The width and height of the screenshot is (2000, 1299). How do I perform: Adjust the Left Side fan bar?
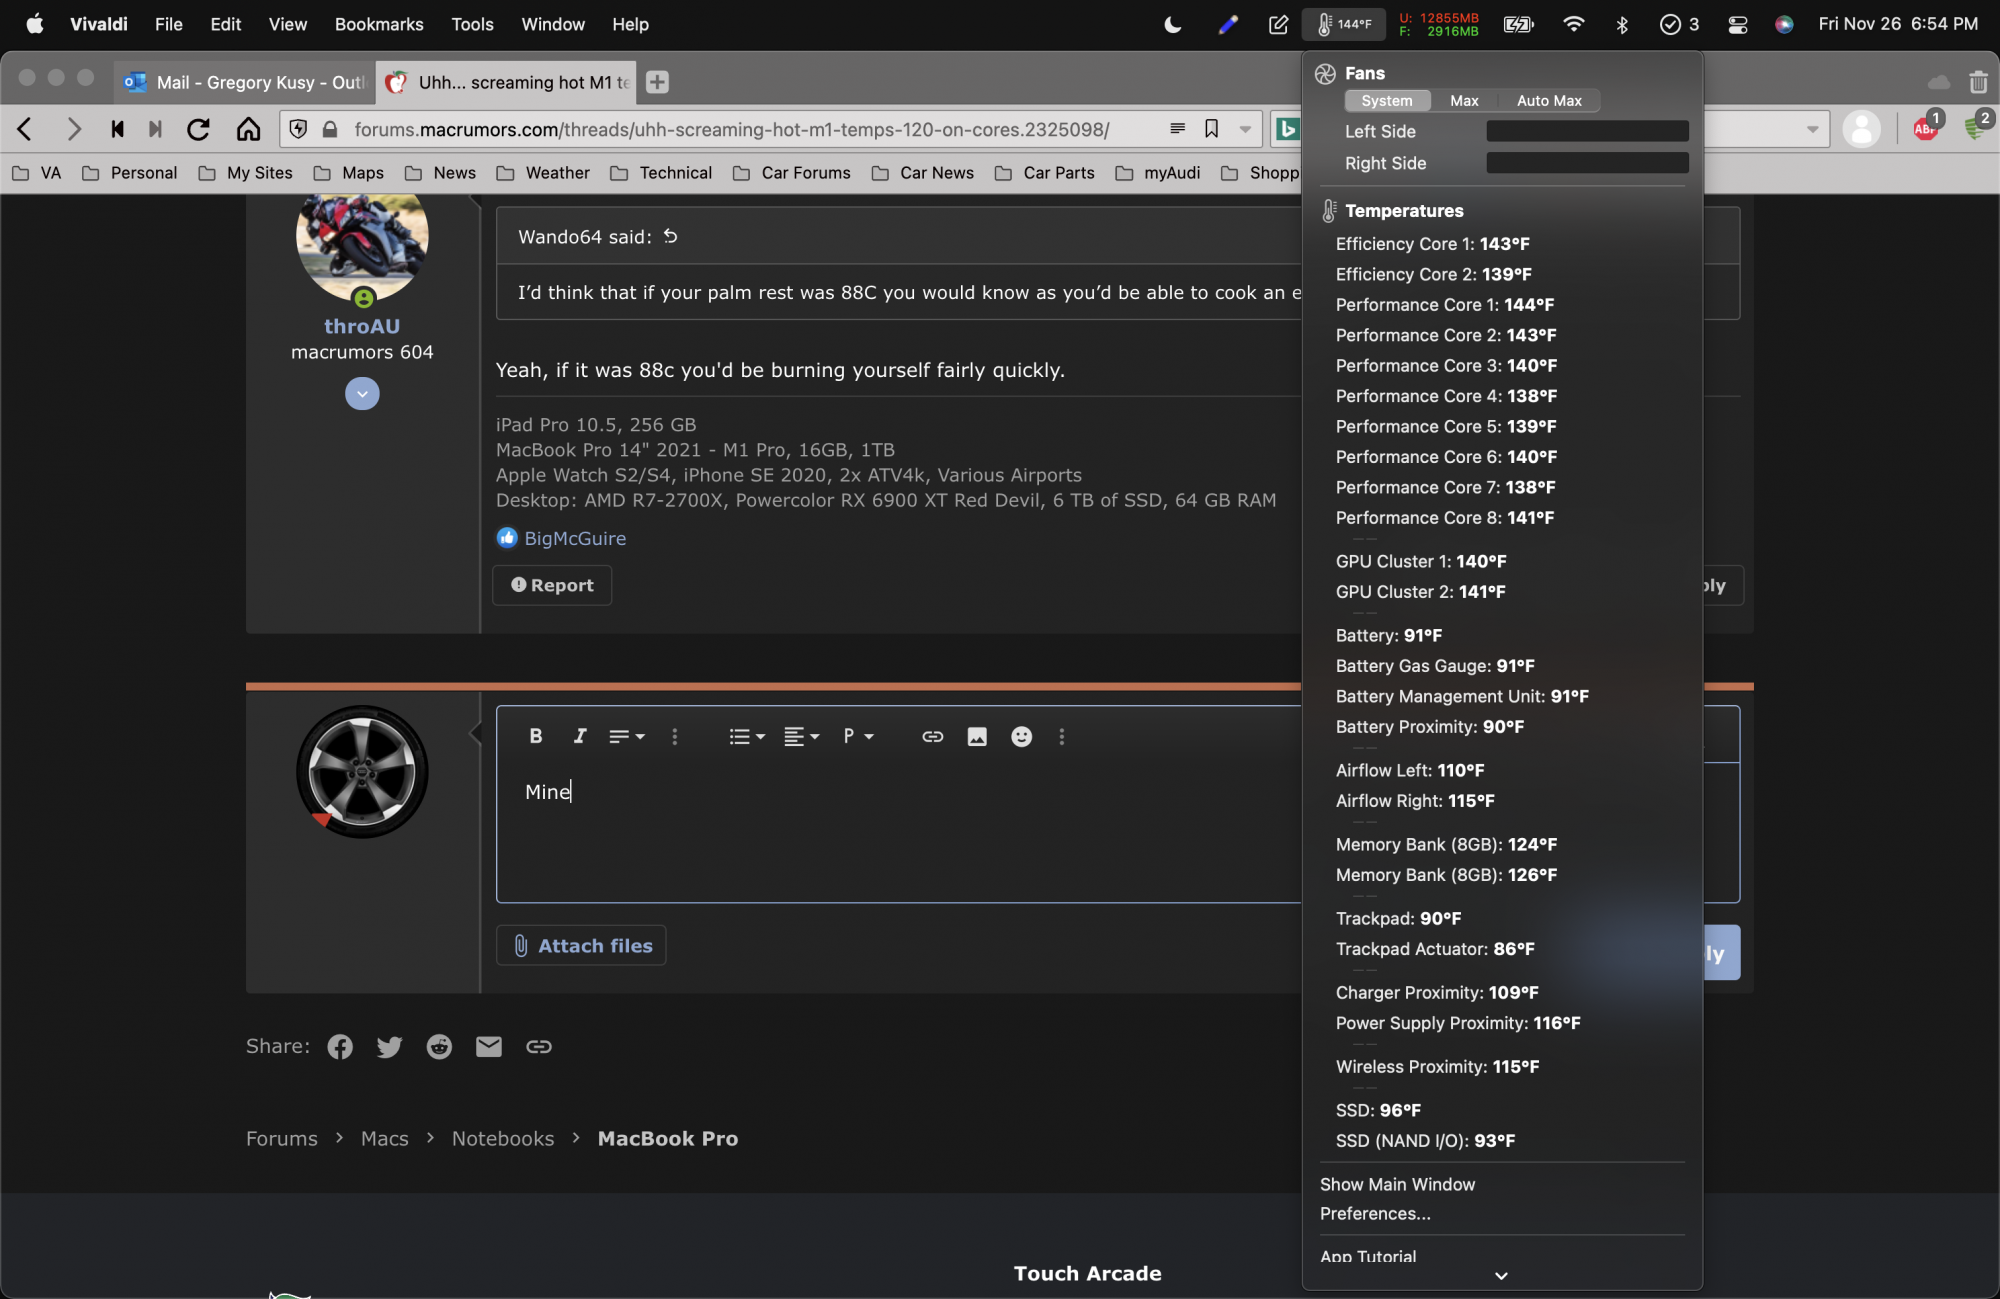(1587, 131)
